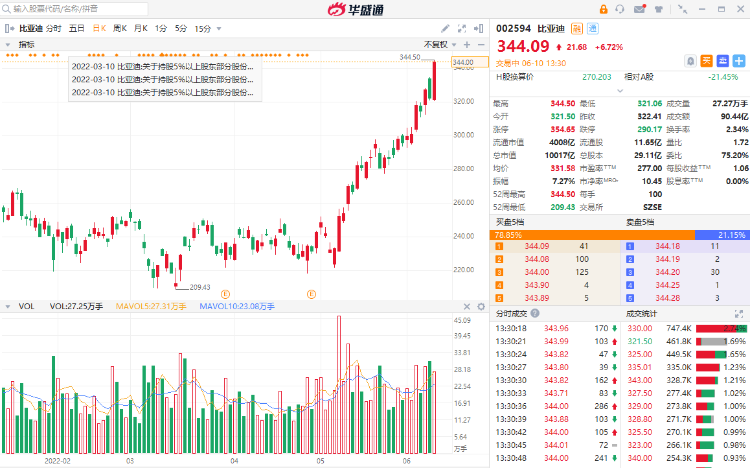
Task: Click the second E earnings marker
Action: [311, 294]
